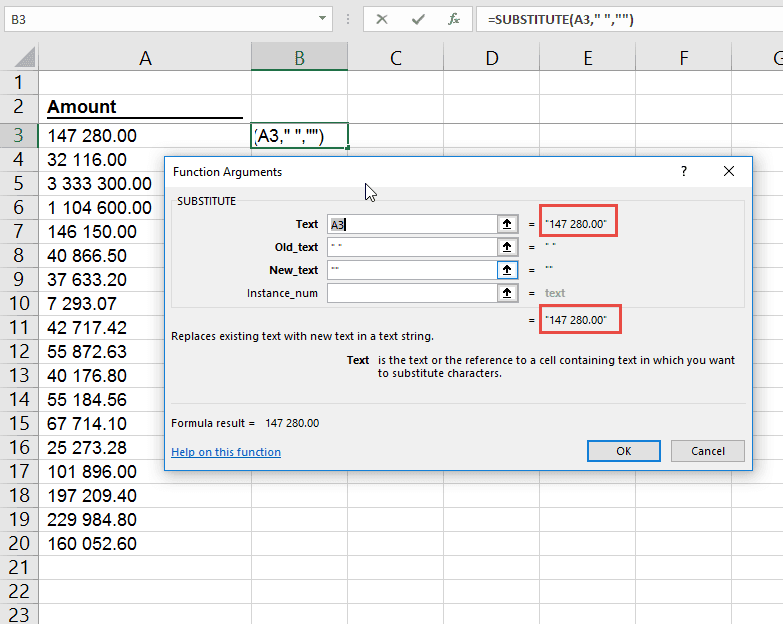Select cell containing 146 150.00
Screen dimensions: 783x624
101,232
